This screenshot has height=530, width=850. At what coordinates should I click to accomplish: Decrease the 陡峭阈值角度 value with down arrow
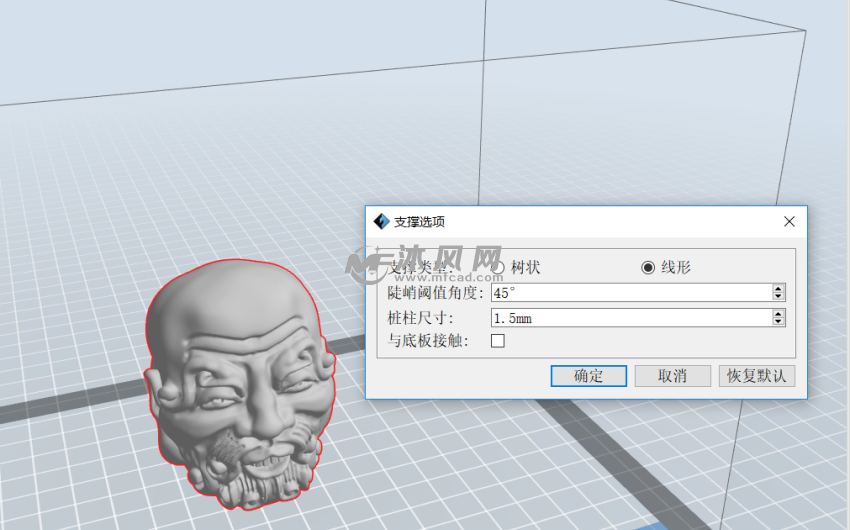(x=778, y=296)
